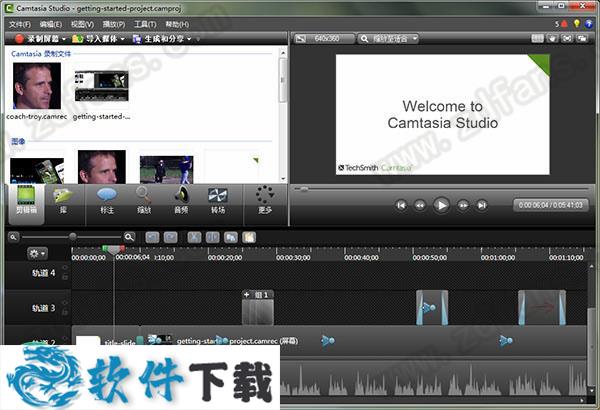This screenshot has height=410, width=600.
Task: Click the rewind playback button
Action: (420, 206)
